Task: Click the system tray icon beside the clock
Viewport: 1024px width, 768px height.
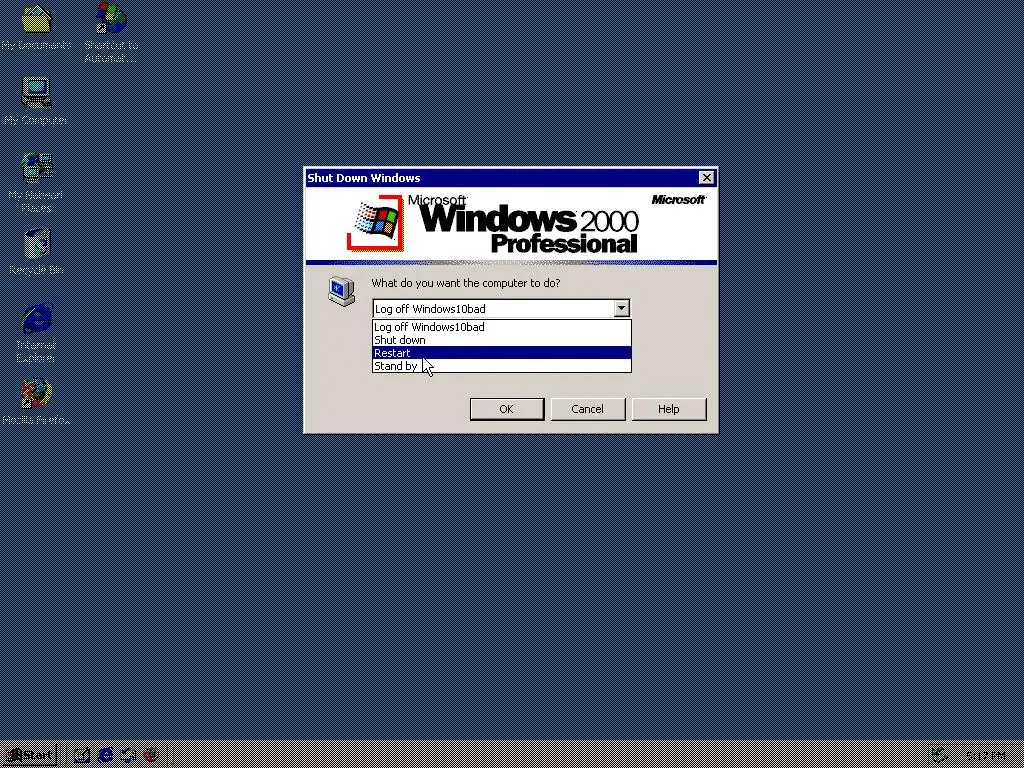Action: 939,755
